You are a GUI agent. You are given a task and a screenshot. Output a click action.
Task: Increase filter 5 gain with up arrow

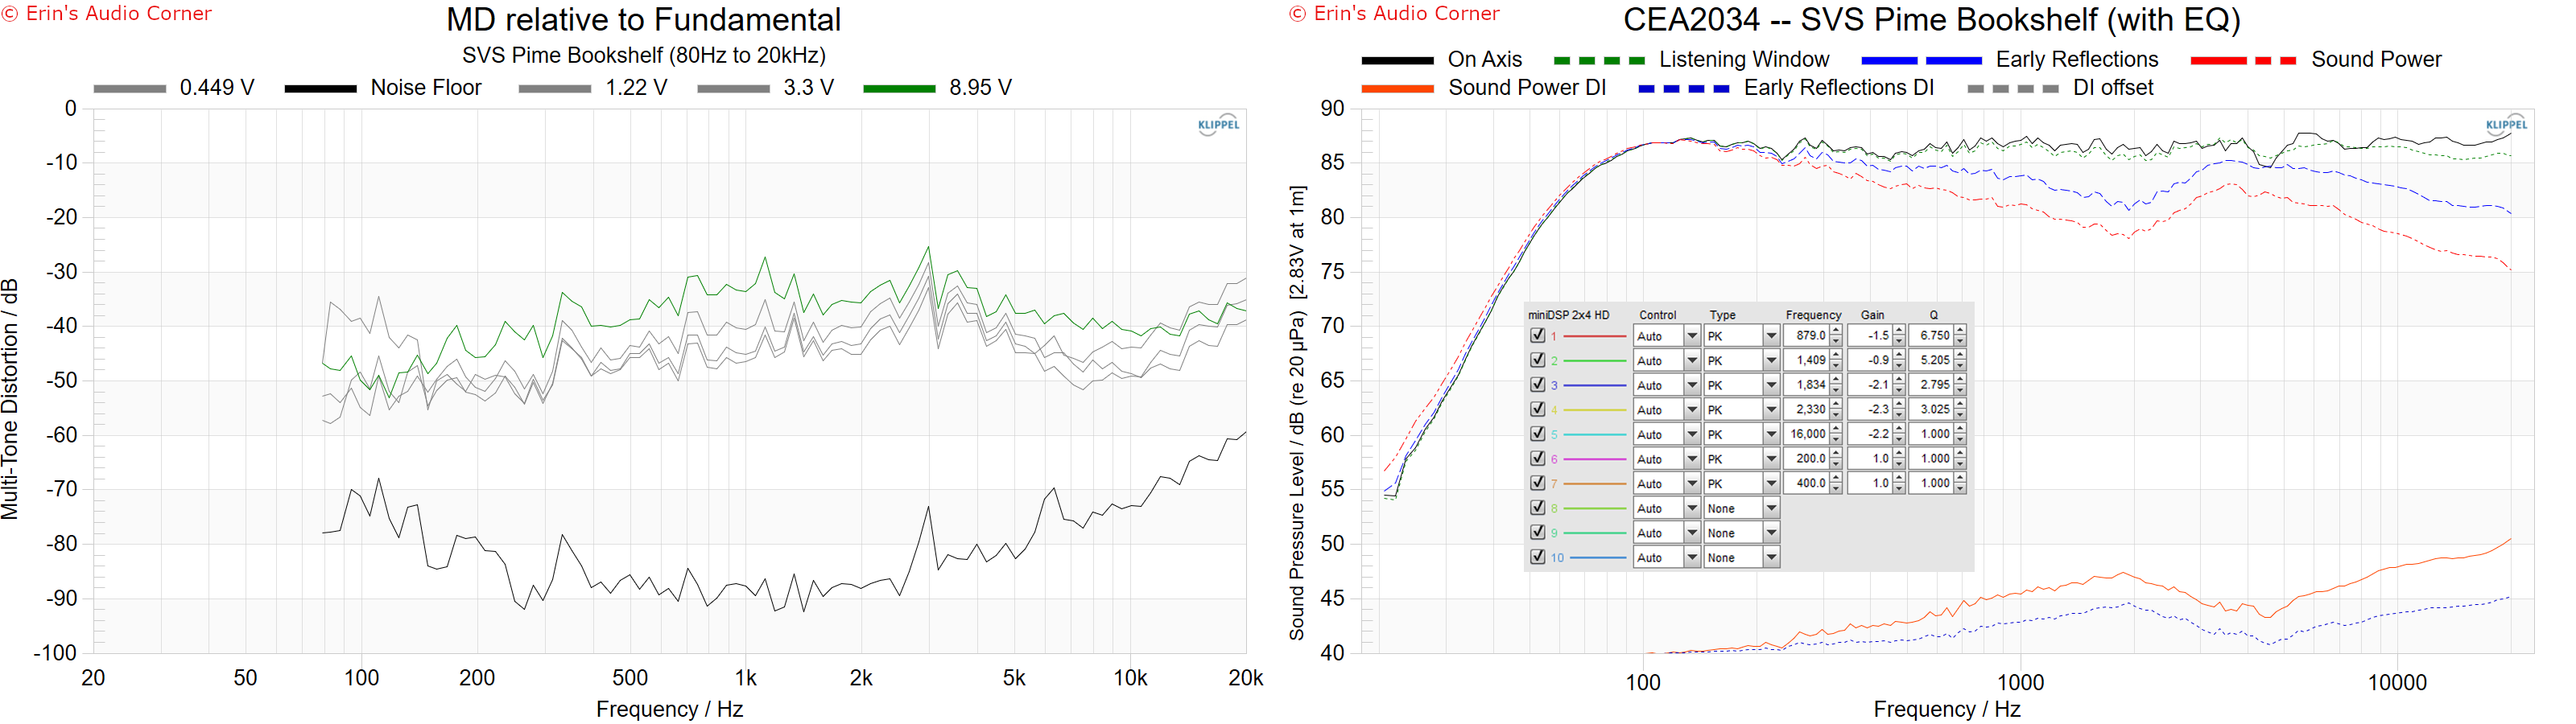point(1898,429)
